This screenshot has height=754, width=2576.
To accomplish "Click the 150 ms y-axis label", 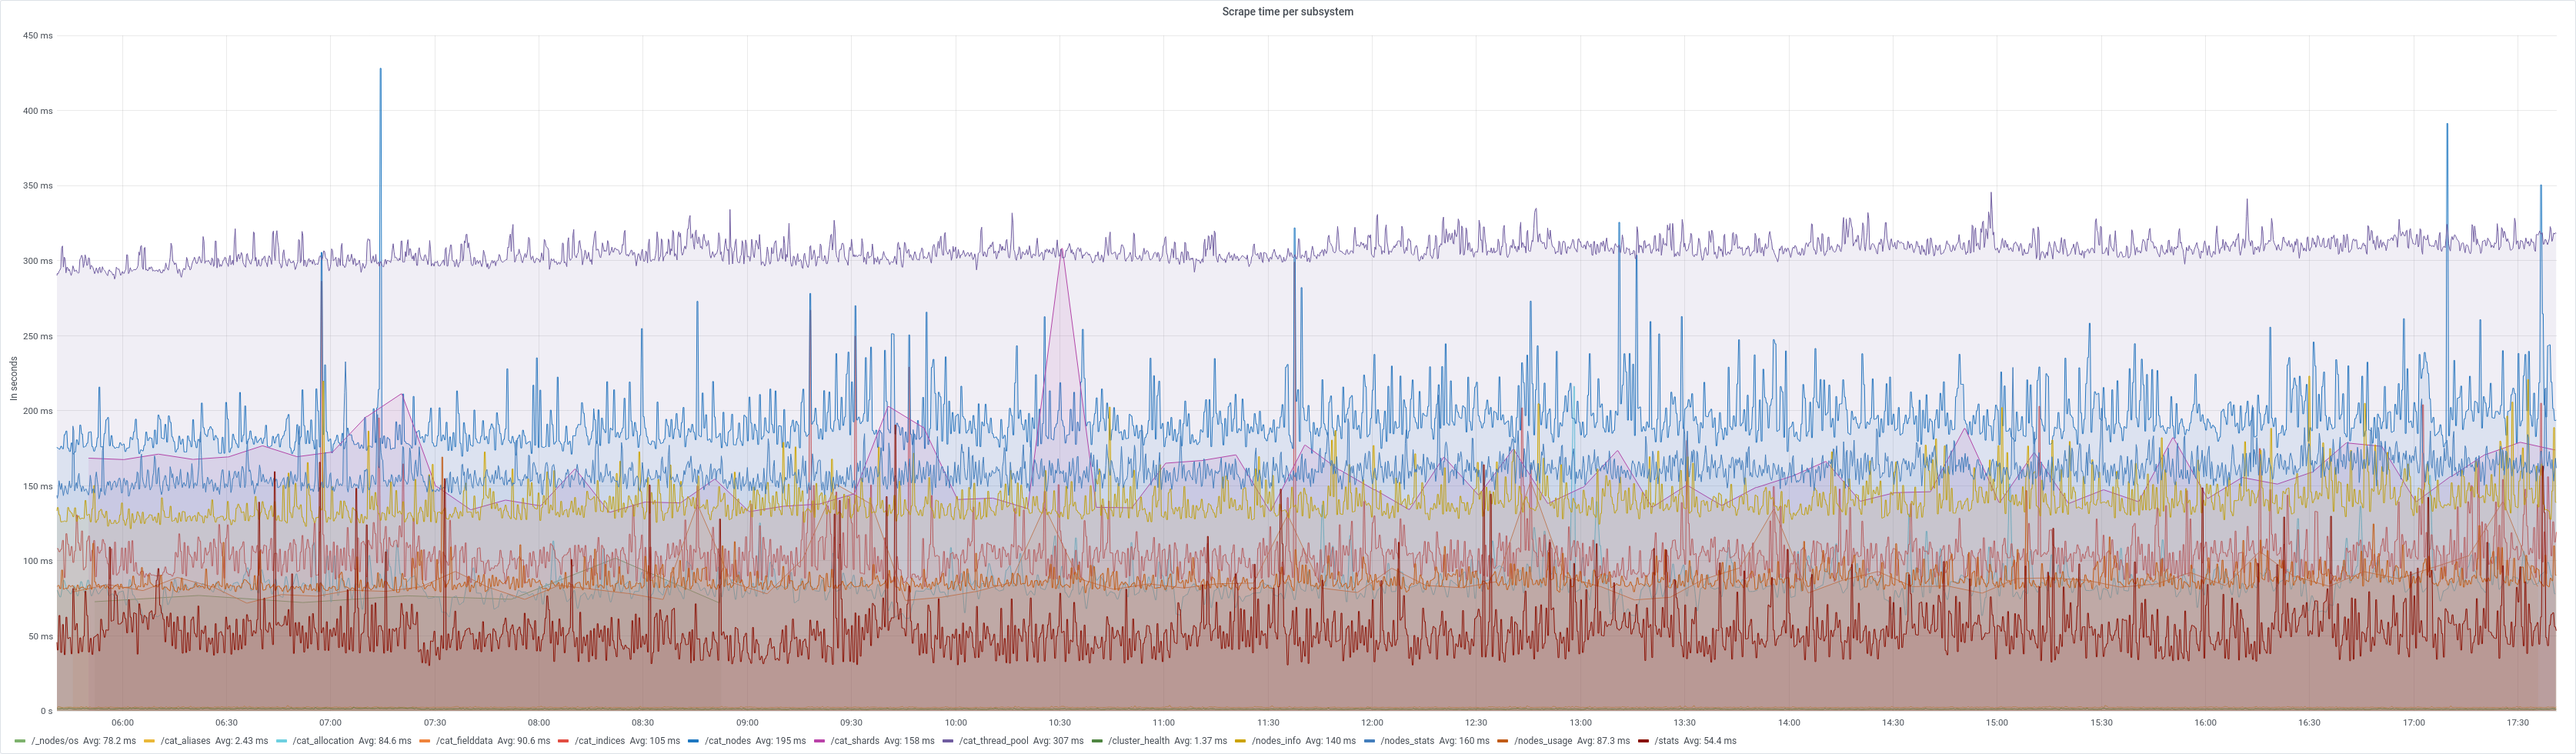I will click(38, 486).
